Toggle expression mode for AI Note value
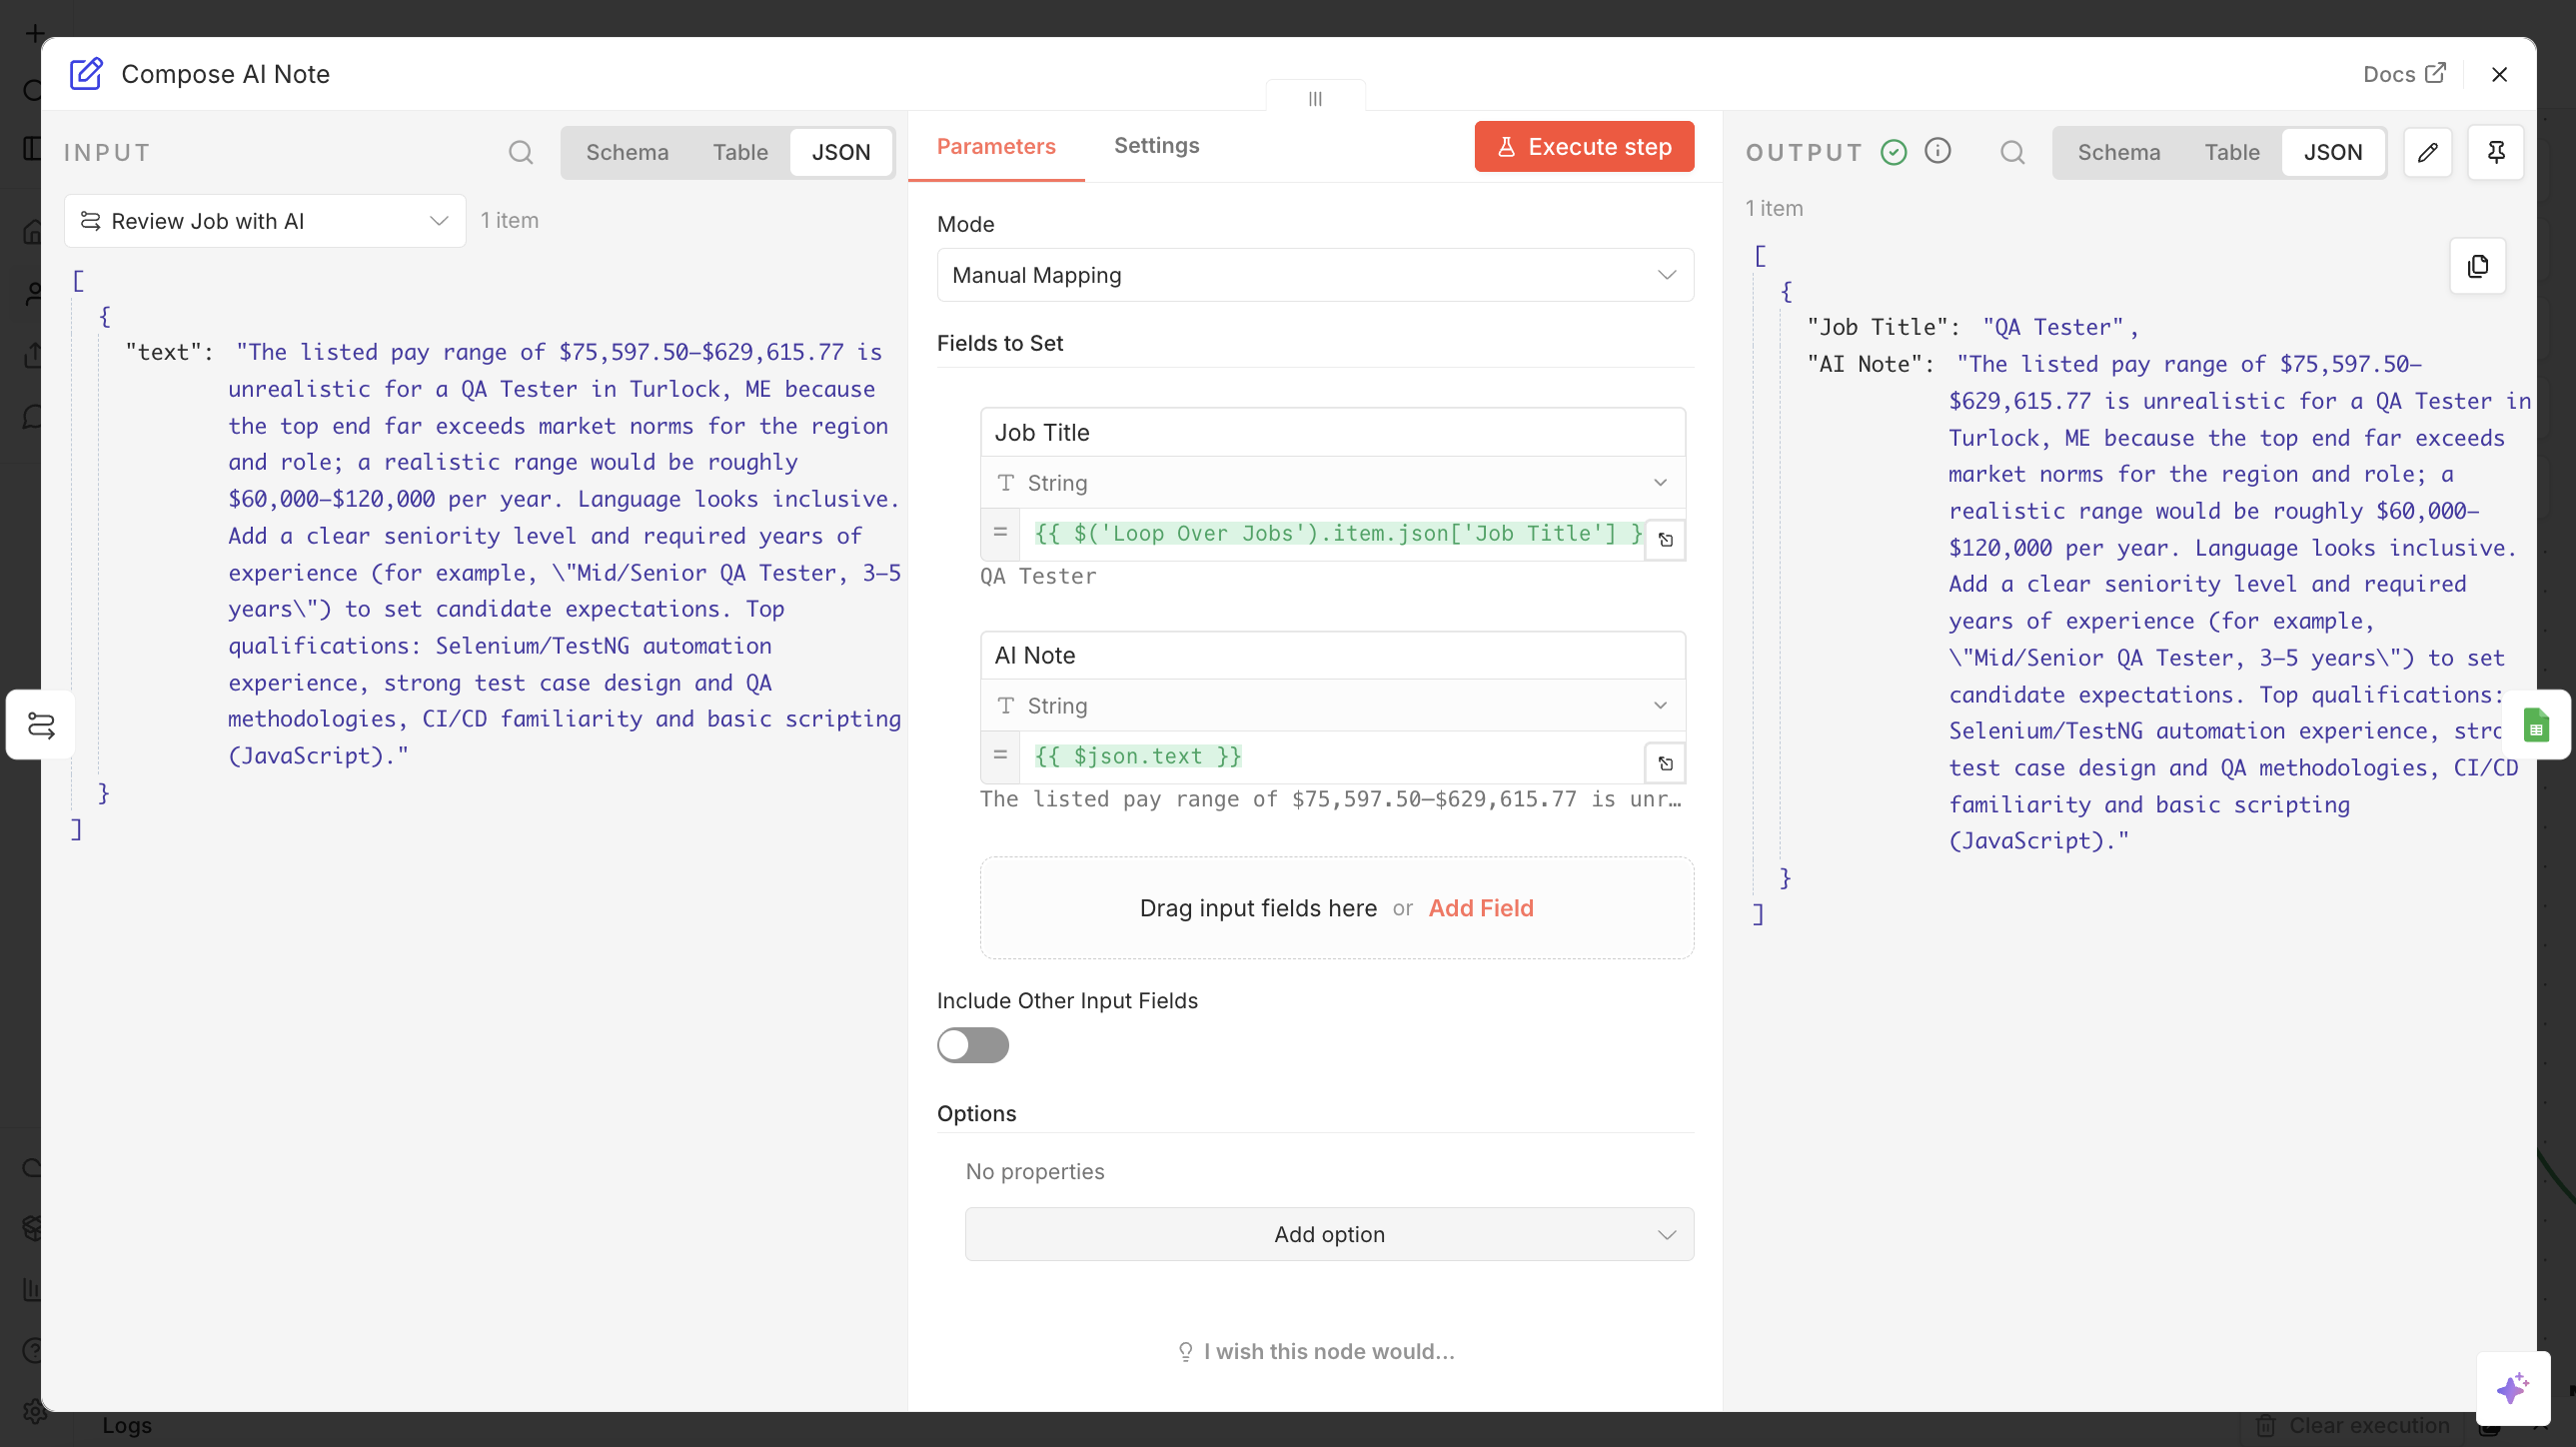2576x1447 pixels. [x=1000, y=756]
